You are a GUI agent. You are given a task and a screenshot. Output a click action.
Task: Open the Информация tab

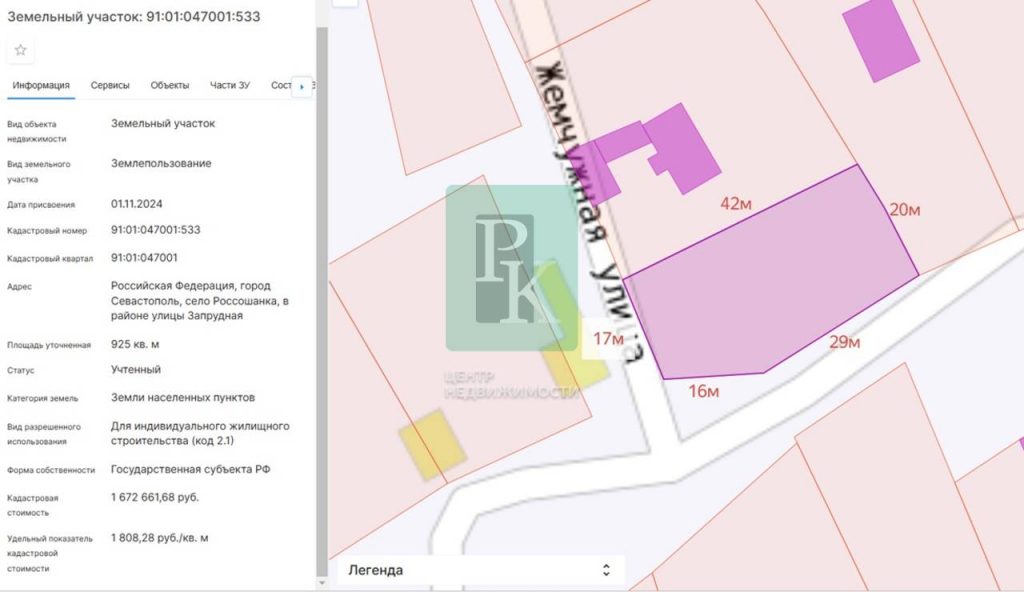(41, 86)
